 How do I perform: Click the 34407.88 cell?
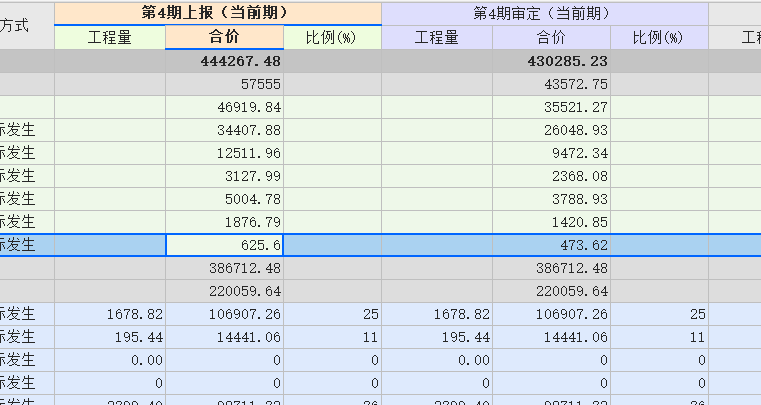tap(224, 130)
